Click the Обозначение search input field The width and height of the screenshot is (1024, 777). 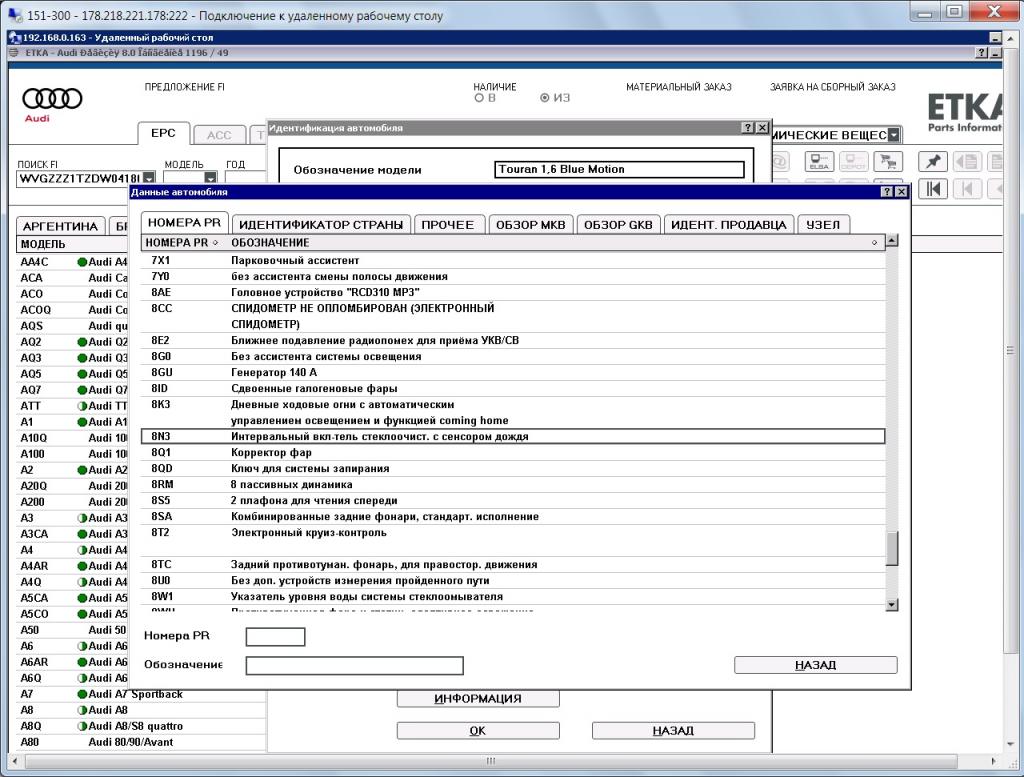tap(355, 665)
